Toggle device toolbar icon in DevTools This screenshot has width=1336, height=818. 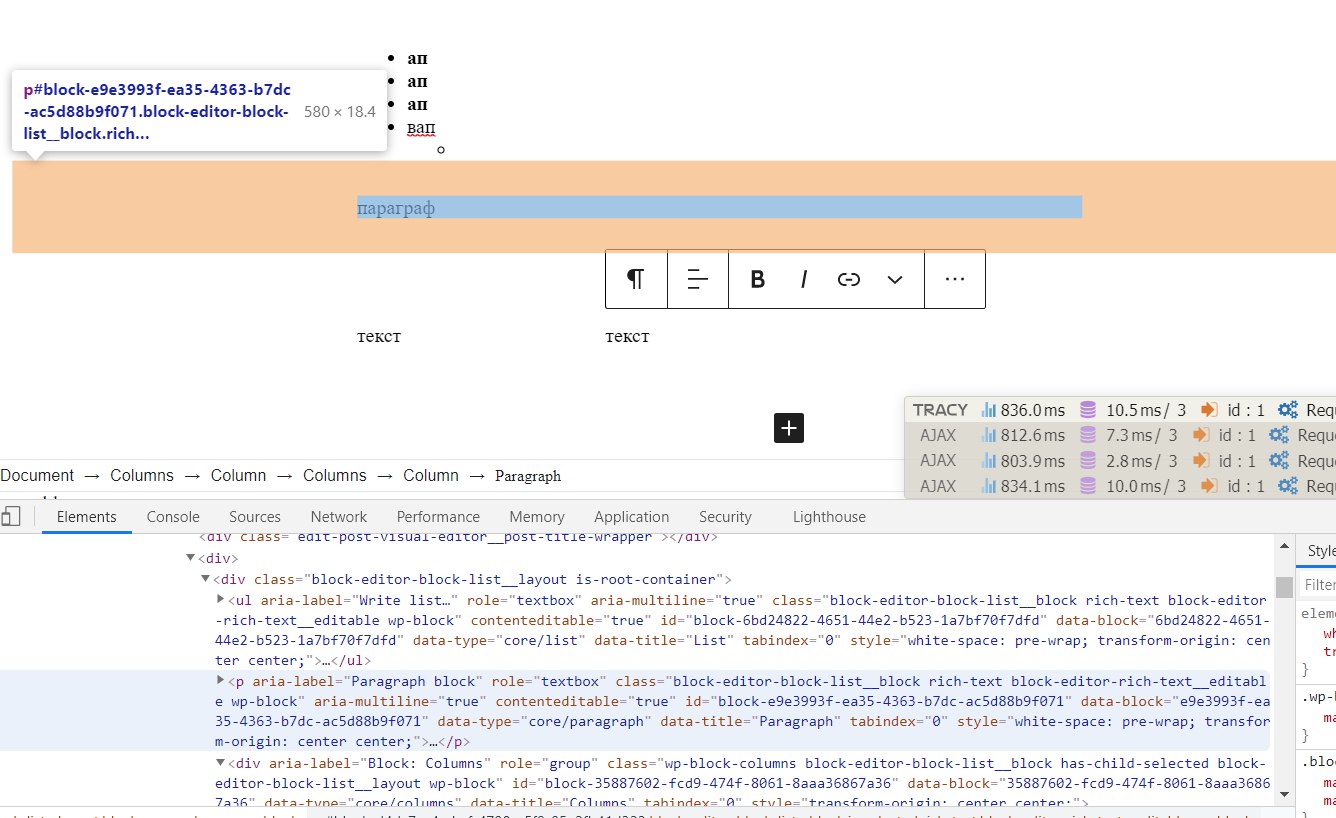tap(11, 517)
